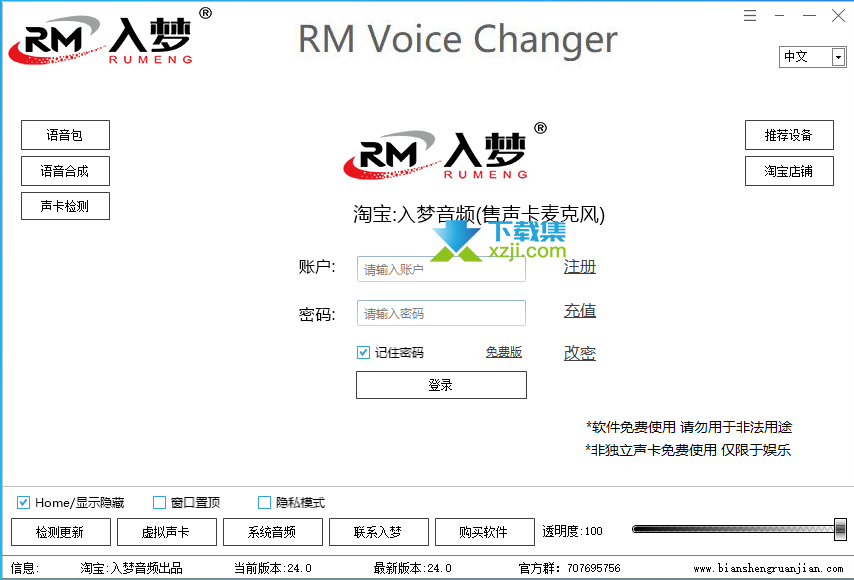854x580 pixels.
Task: Disable the Home/显示隐藏 checkbox
Action: tap(23, 502)
